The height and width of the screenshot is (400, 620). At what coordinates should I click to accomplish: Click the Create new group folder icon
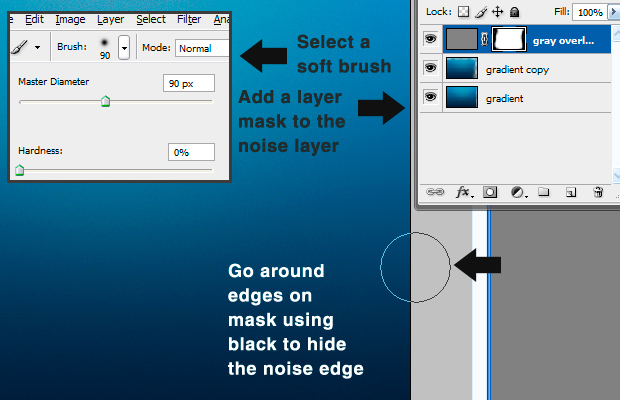(x=544, y=192)
